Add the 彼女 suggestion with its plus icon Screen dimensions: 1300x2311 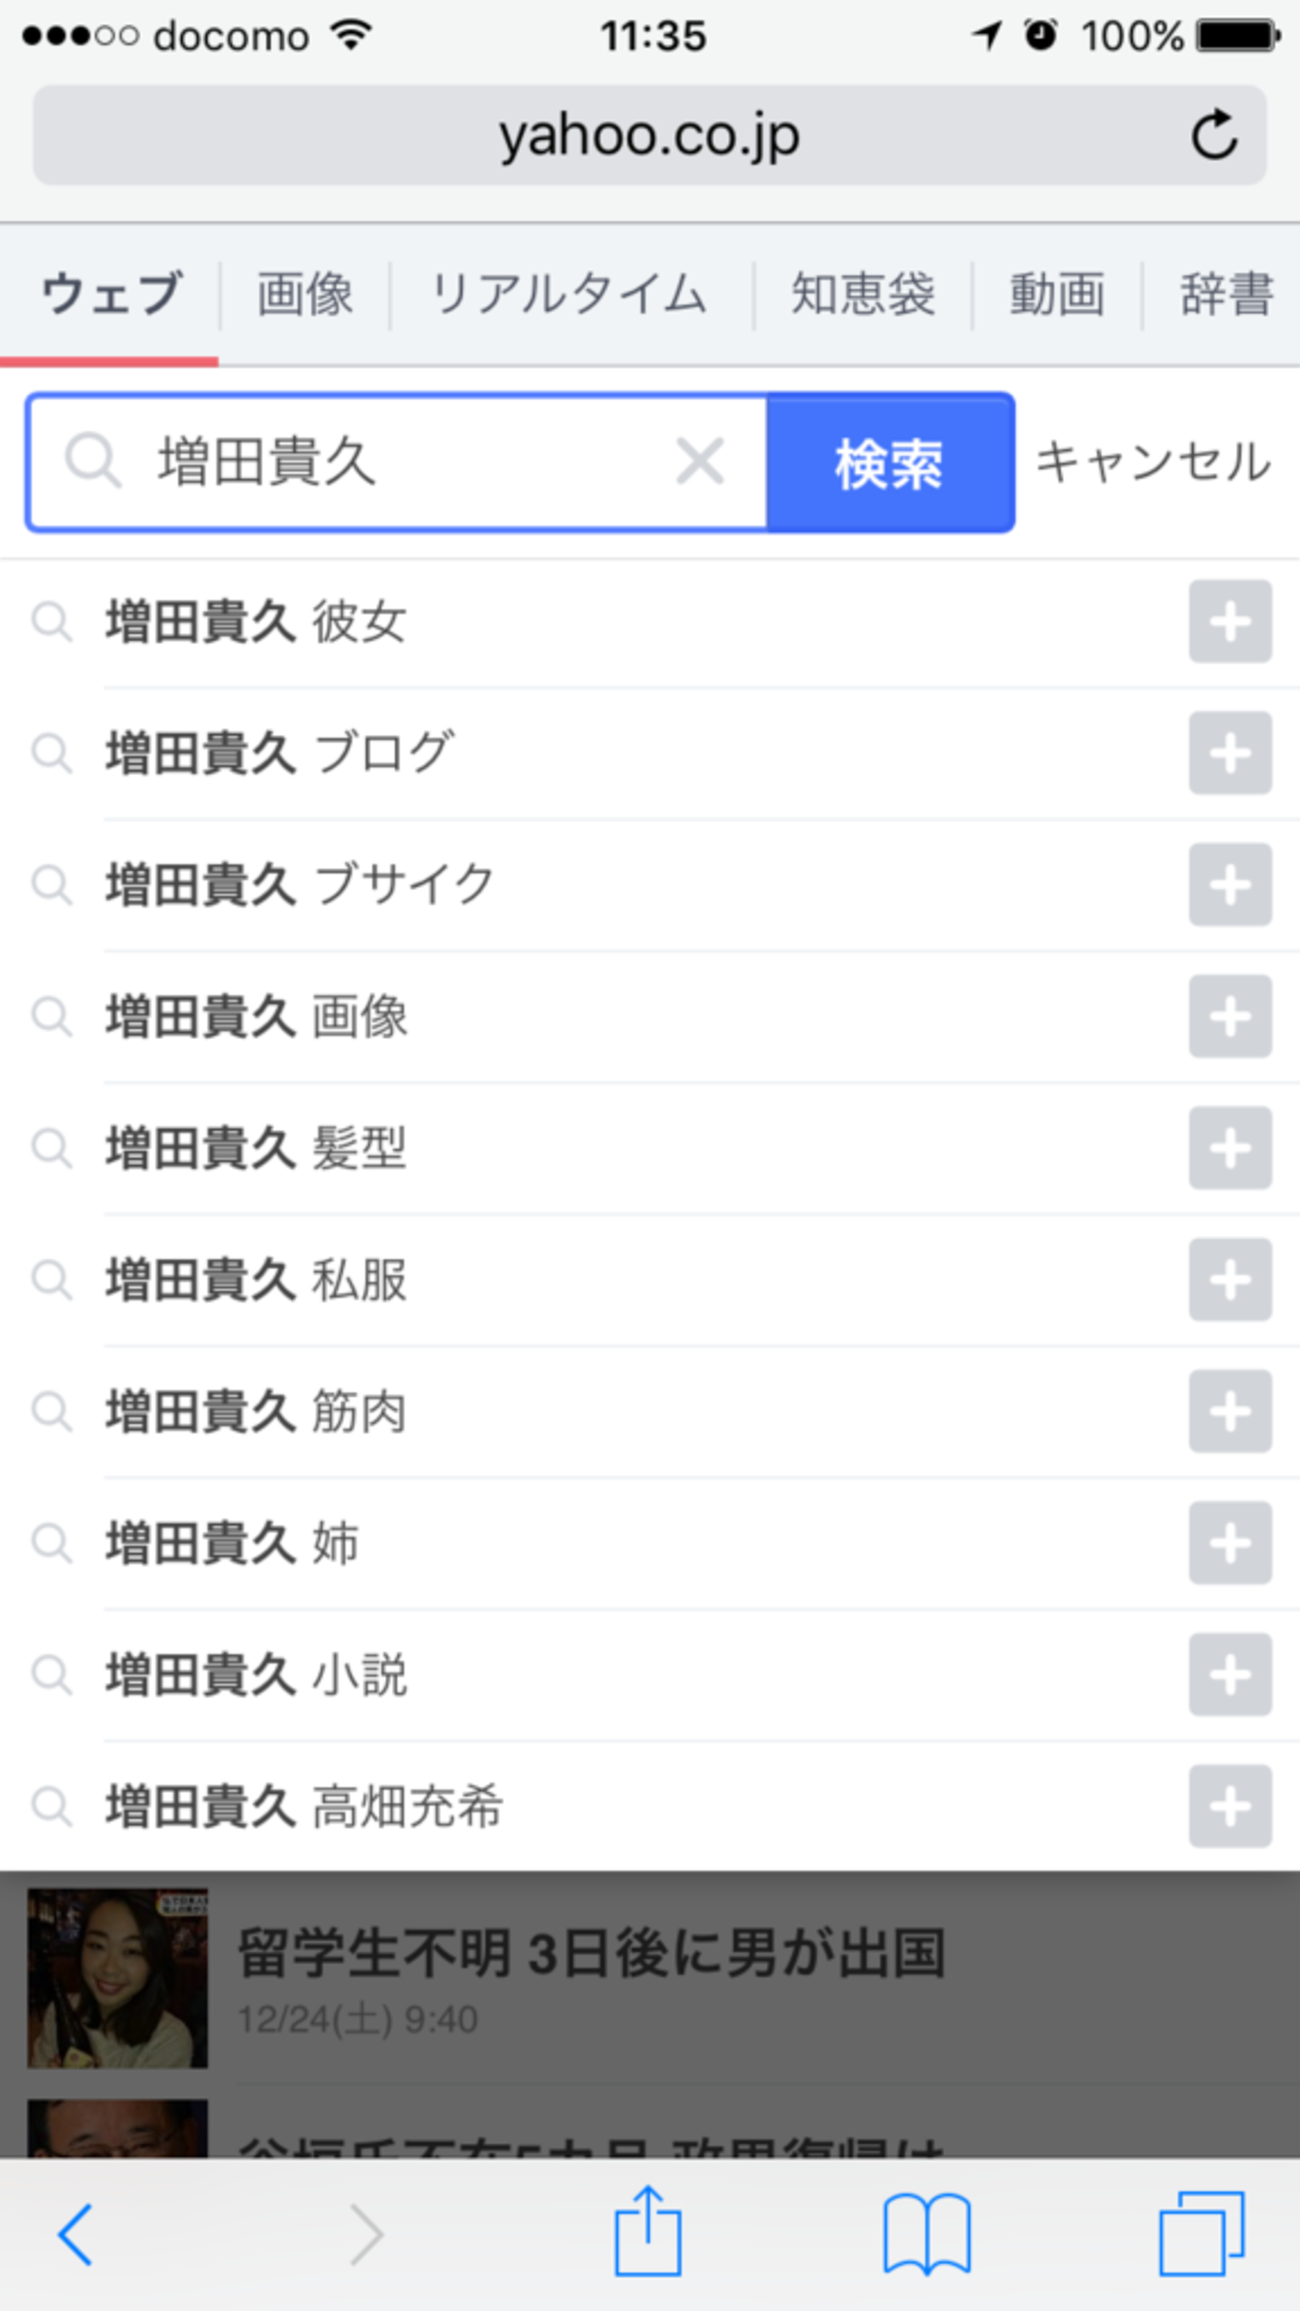(1229, 621)
